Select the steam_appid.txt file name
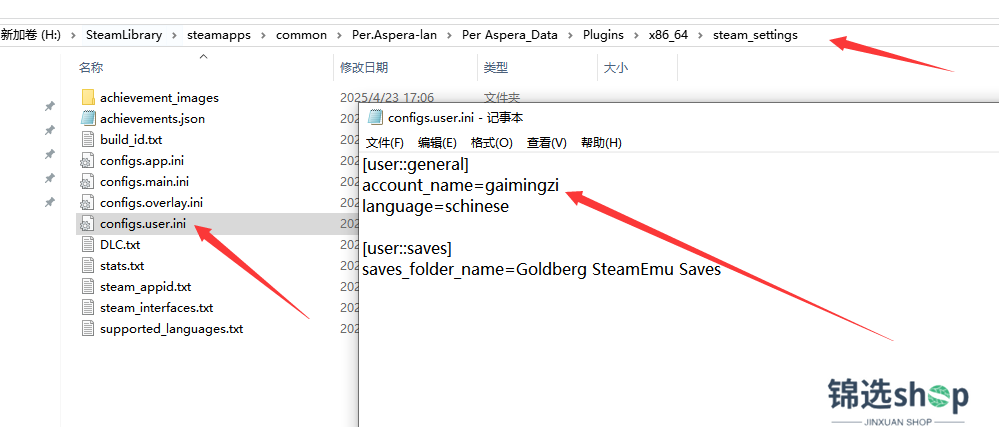 pos(145,287)
